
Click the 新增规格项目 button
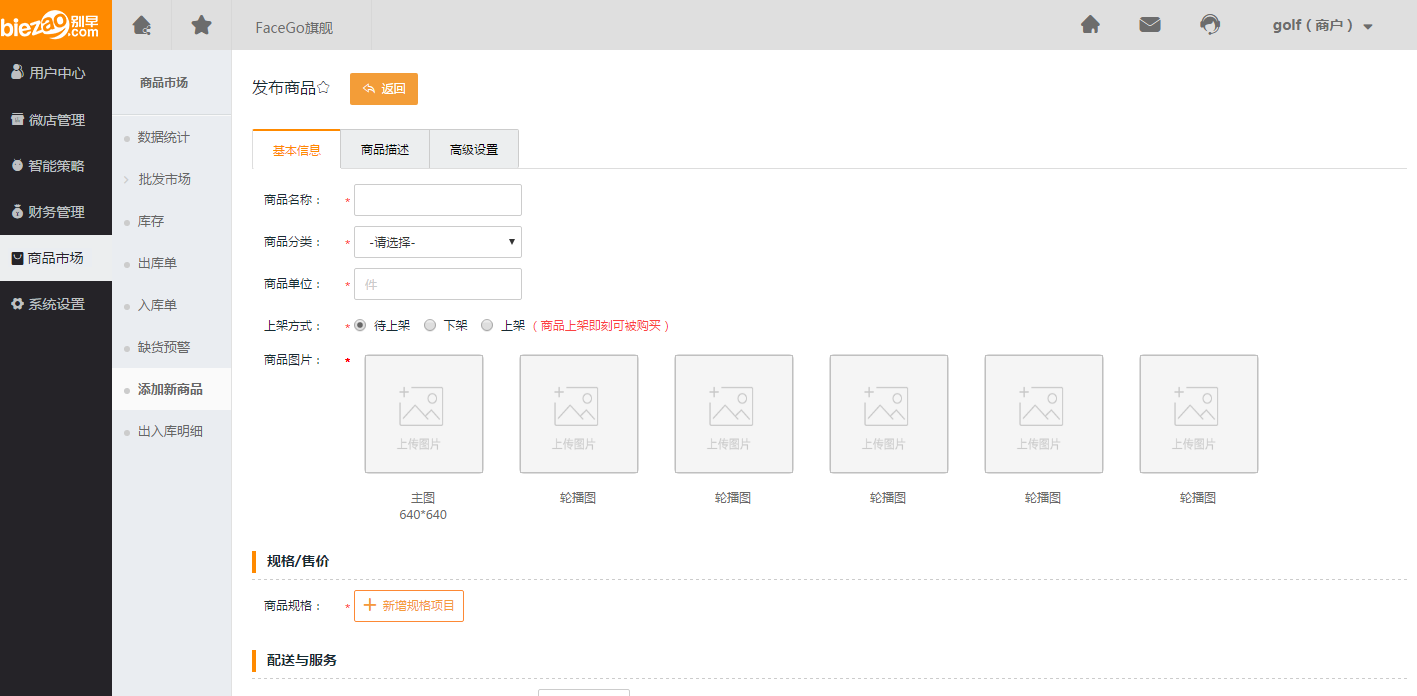(409, 606)
